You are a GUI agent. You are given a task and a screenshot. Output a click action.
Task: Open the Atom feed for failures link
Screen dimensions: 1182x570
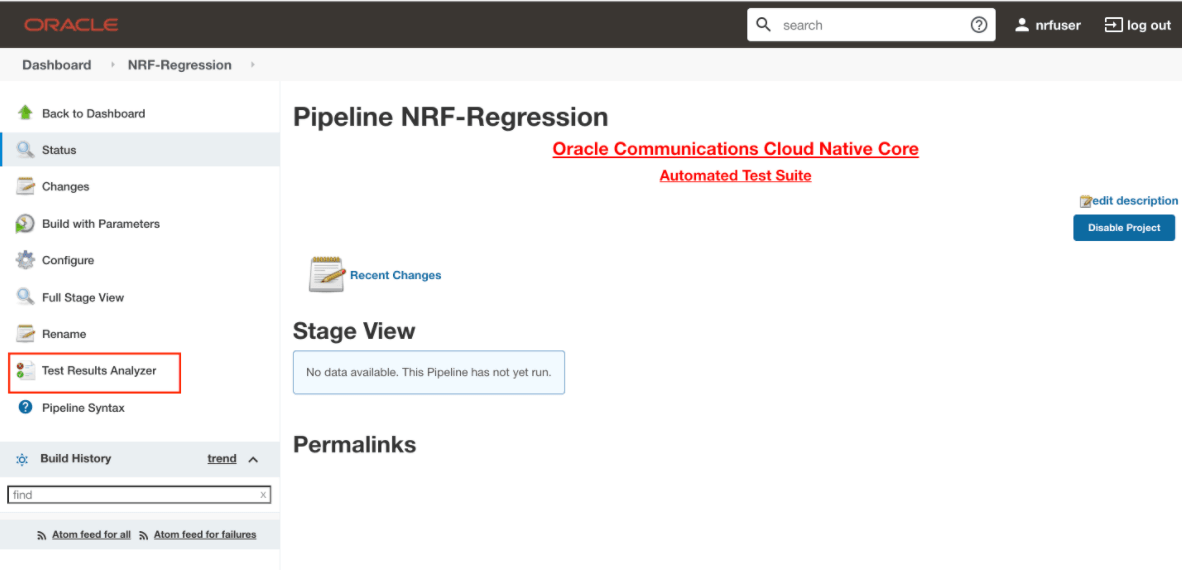(x=204, y=535)
